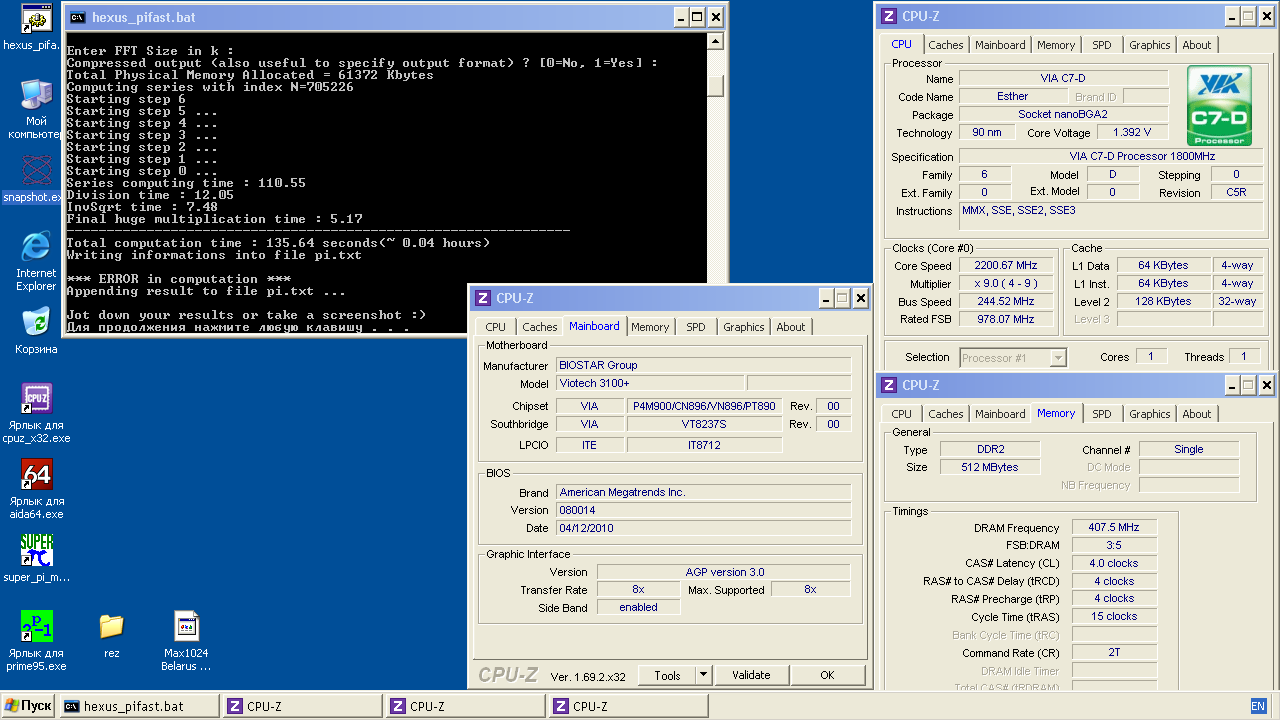The width and height of the screenshot is (1280, 720).
Task: Switch to CPU tab in Mainboard window
Action: pyautogui.click(x=495, y=327)
